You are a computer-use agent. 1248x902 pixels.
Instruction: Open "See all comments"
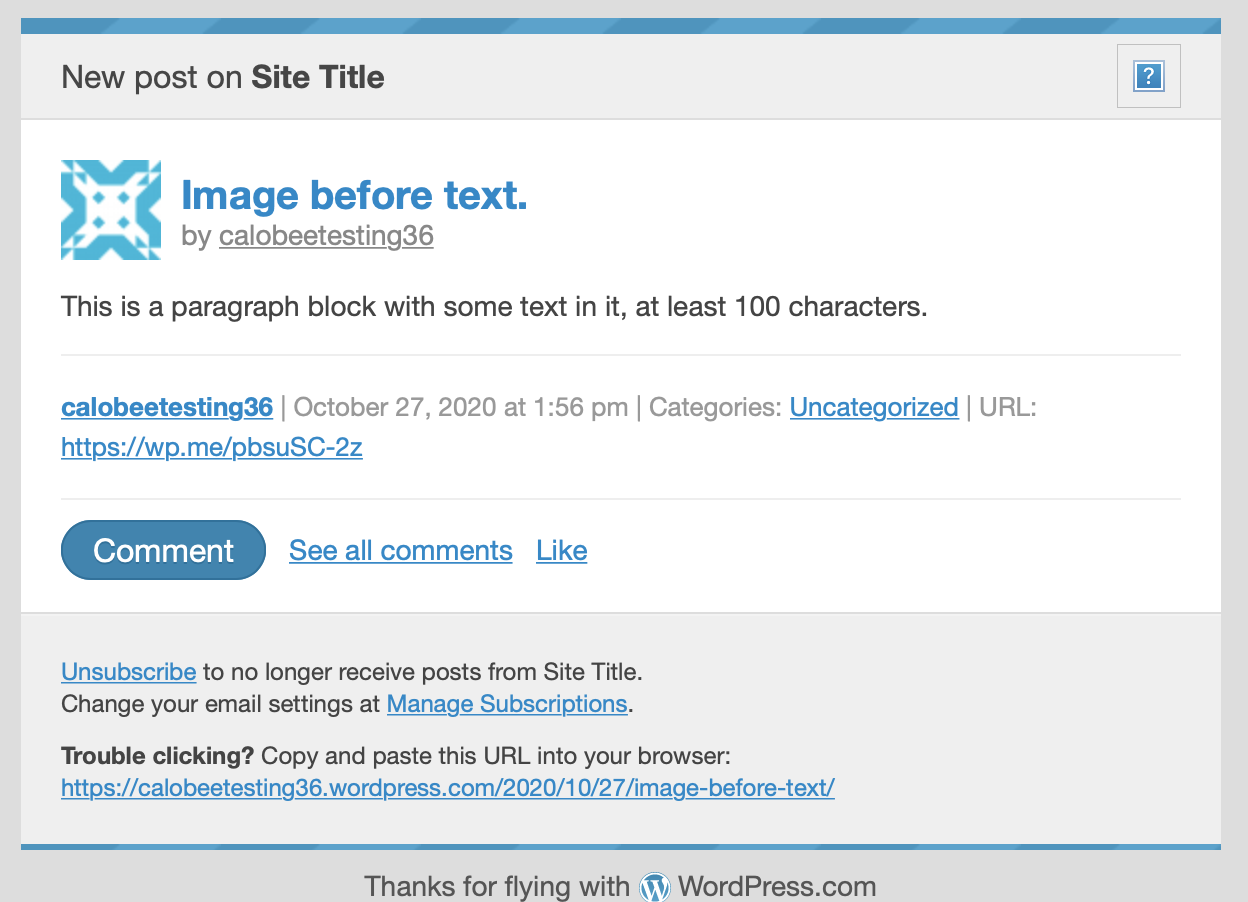(x=400, y=550)
